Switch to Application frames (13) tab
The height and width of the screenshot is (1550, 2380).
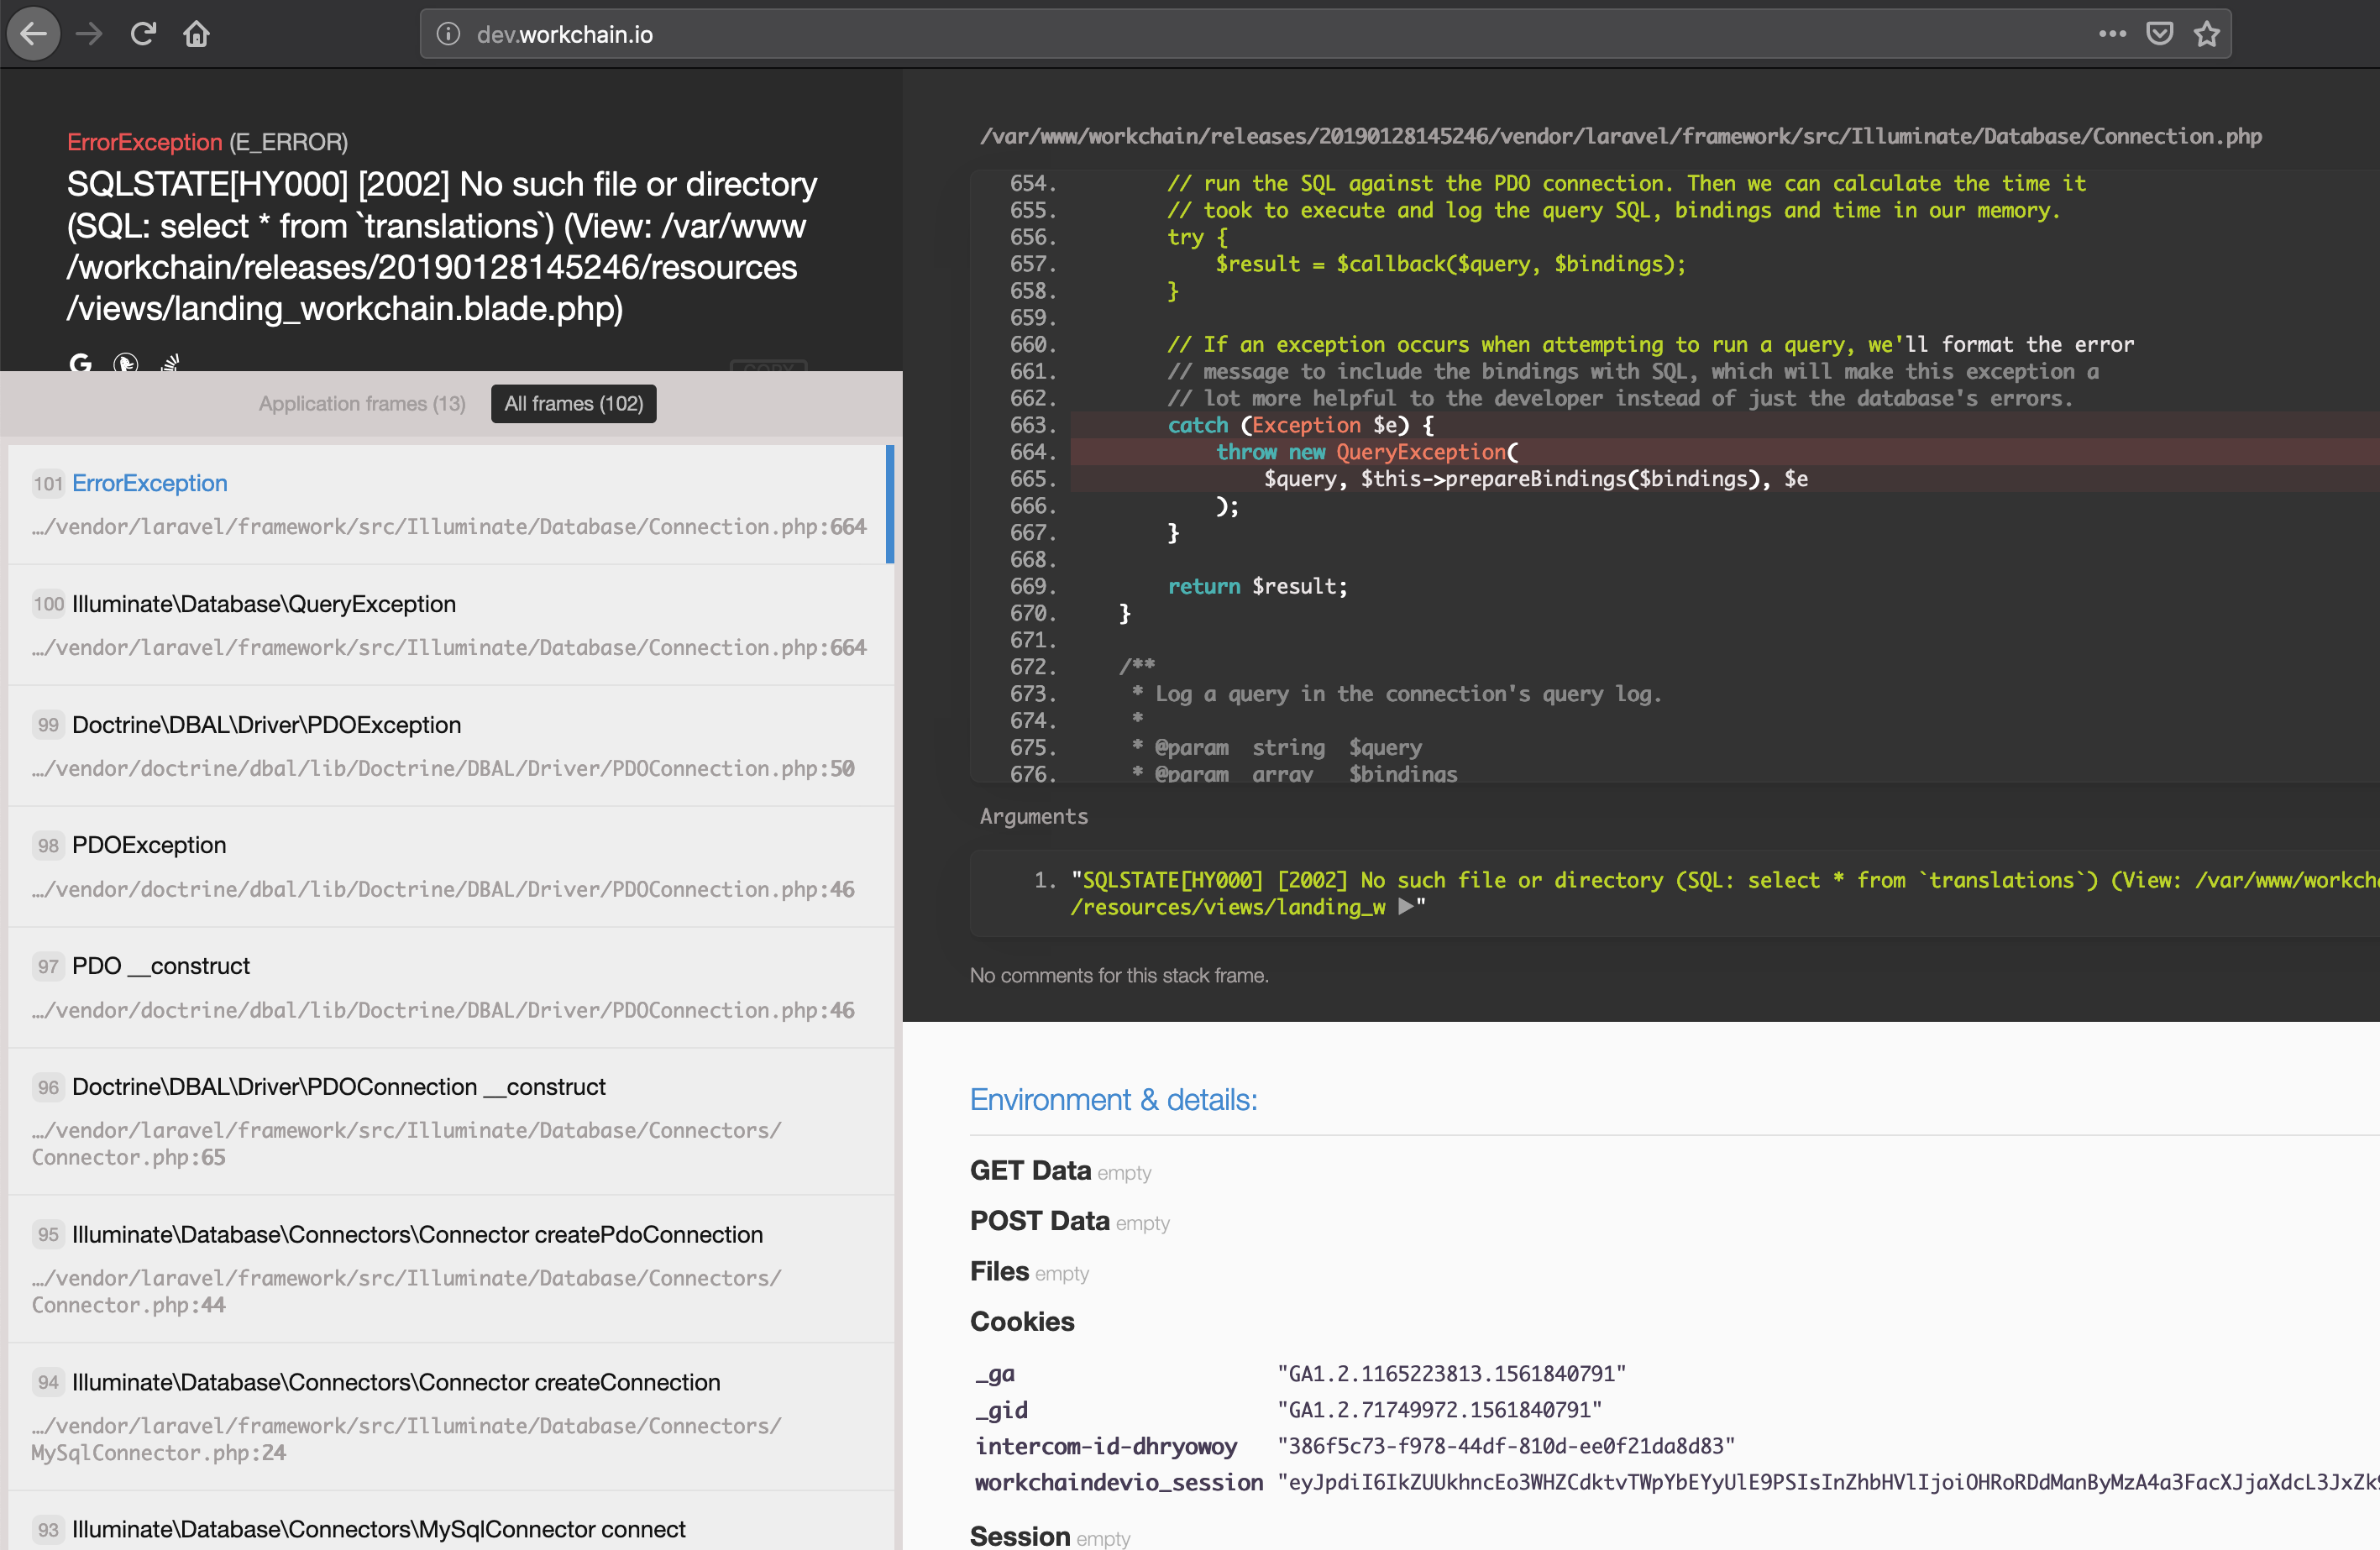(362, 404)
